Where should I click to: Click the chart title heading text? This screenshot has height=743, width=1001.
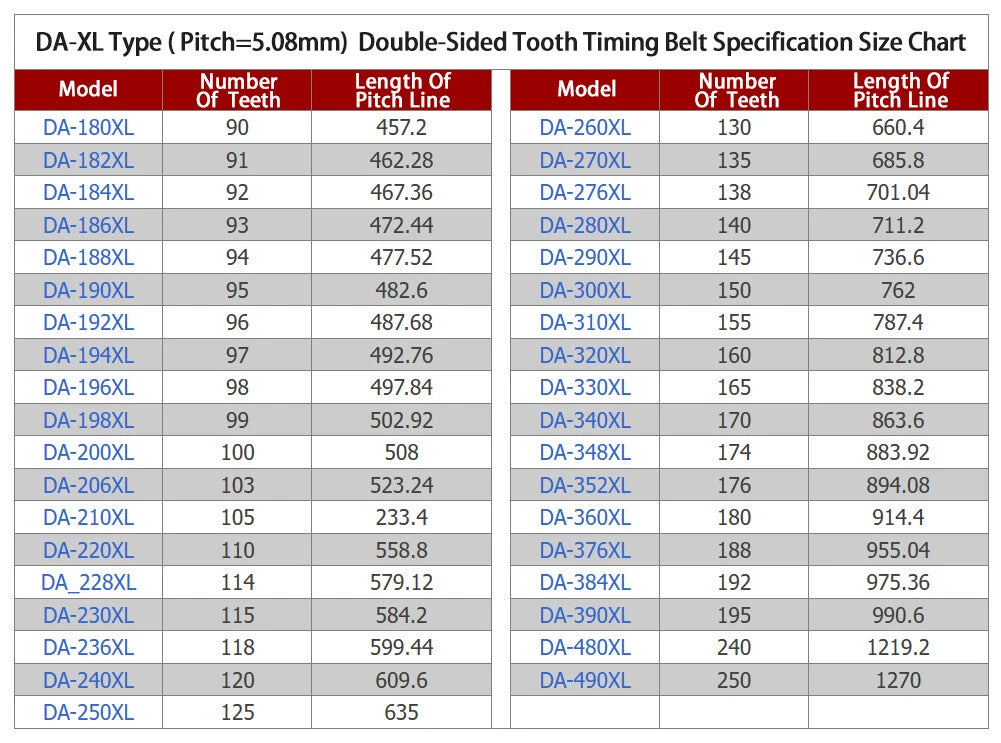coord(500,42)
